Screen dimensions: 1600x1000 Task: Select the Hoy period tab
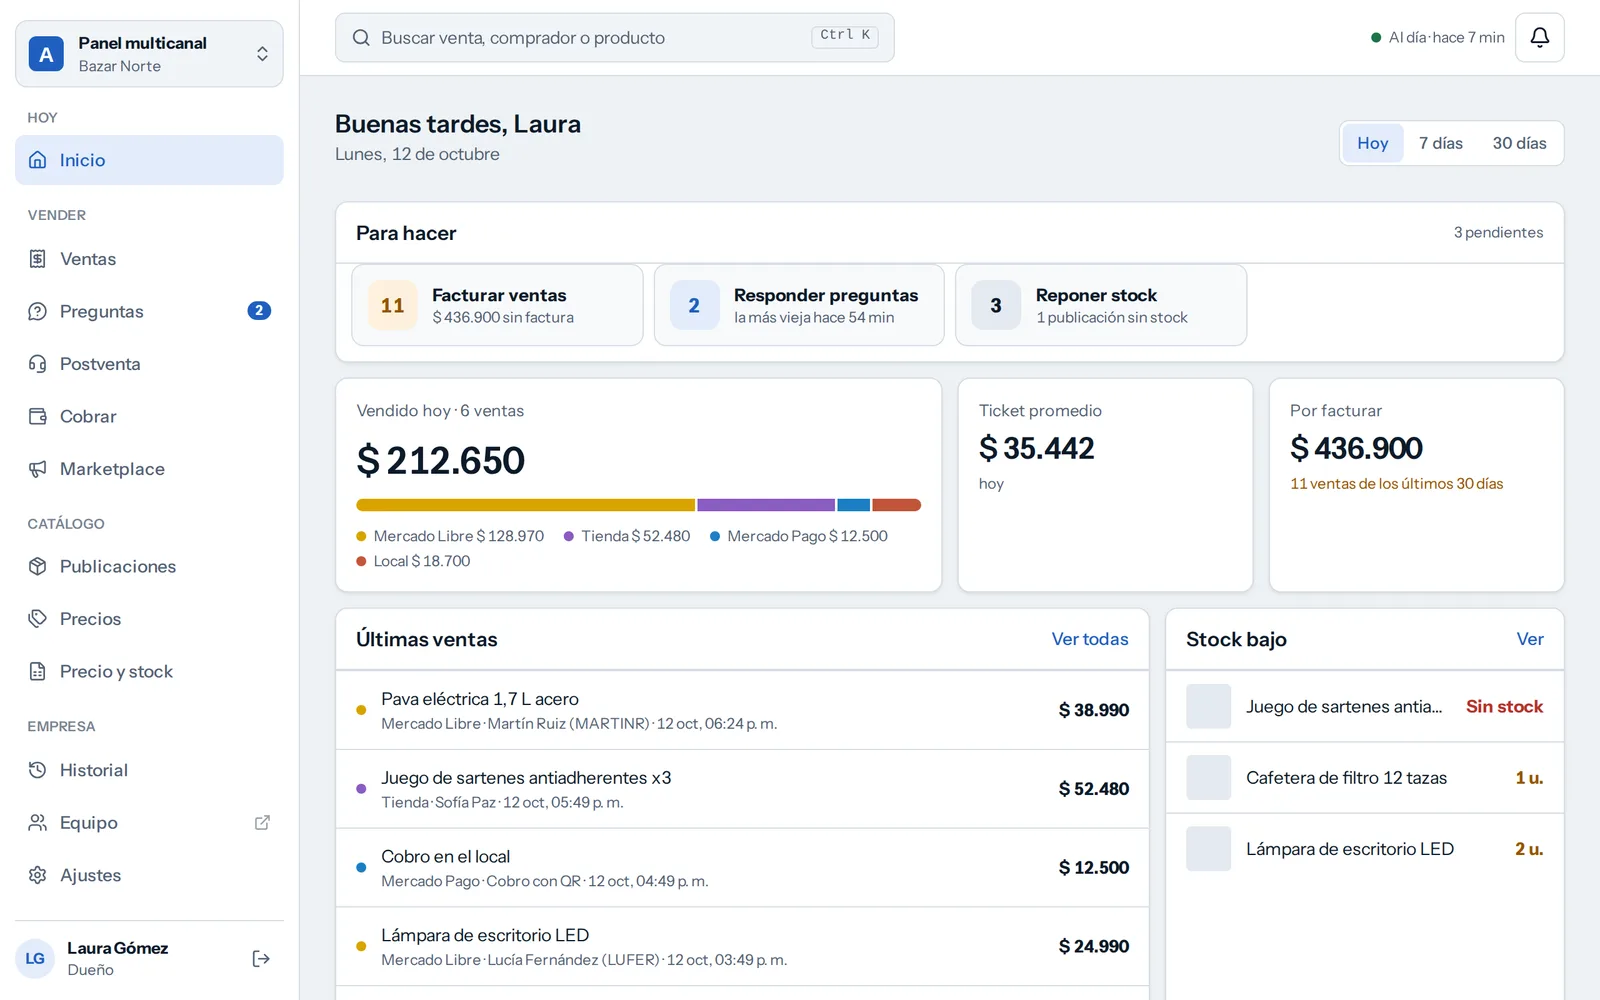[x=1372, y=143]
